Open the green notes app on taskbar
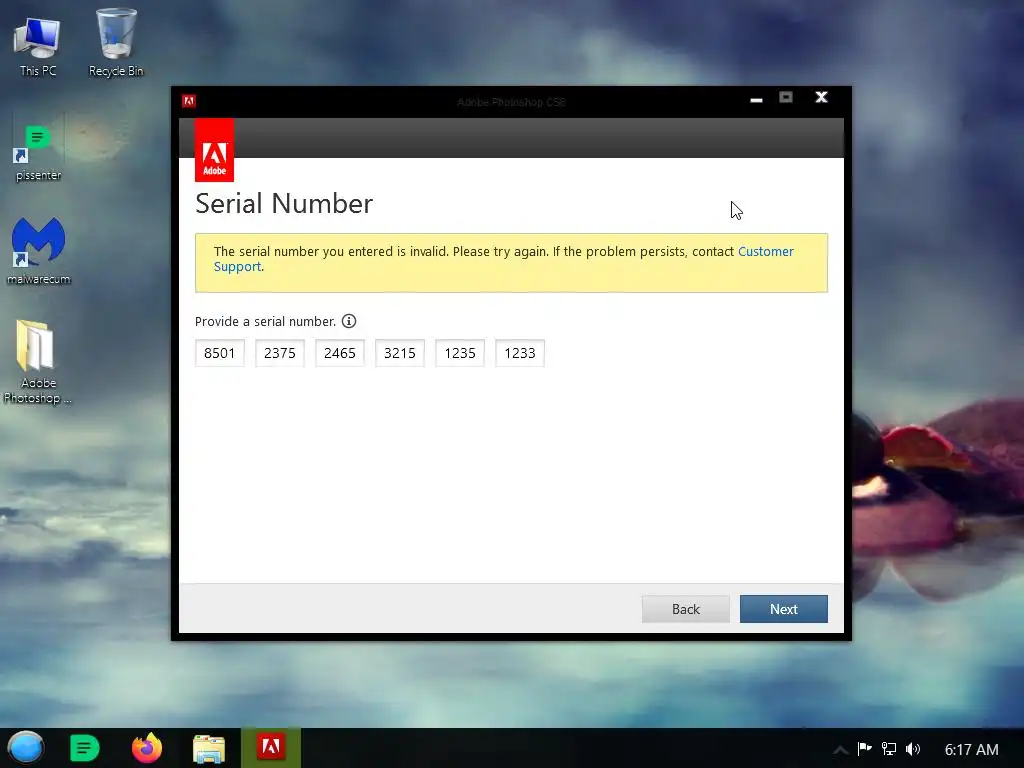This screenshot has height=768, width=1024. [x=84, y=748]
